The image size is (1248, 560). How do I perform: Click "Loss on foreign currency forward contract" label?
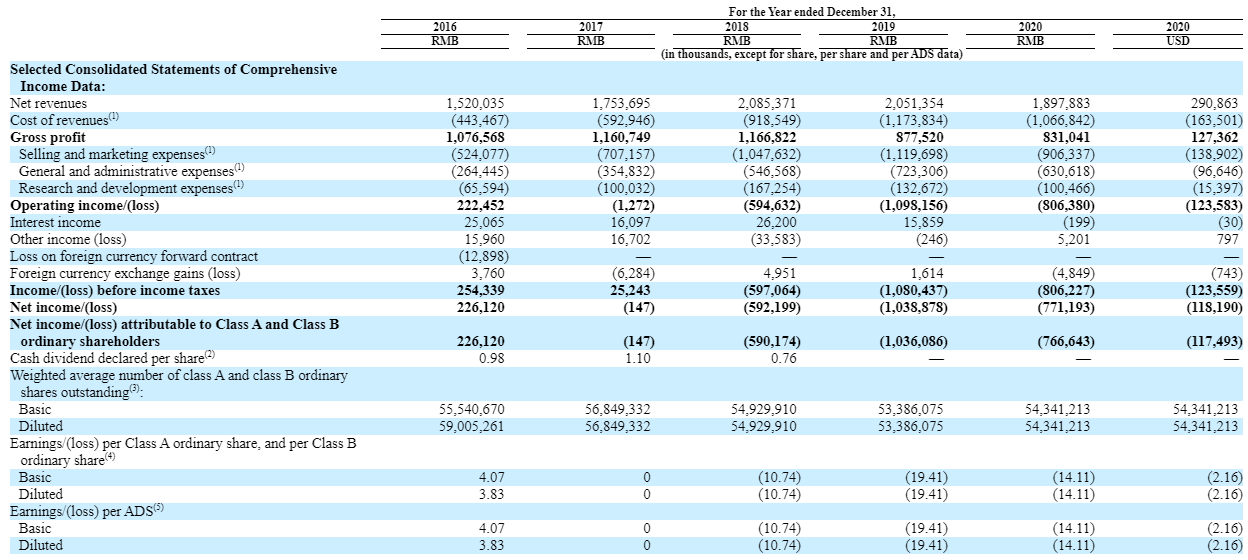(x=133, y=256)
